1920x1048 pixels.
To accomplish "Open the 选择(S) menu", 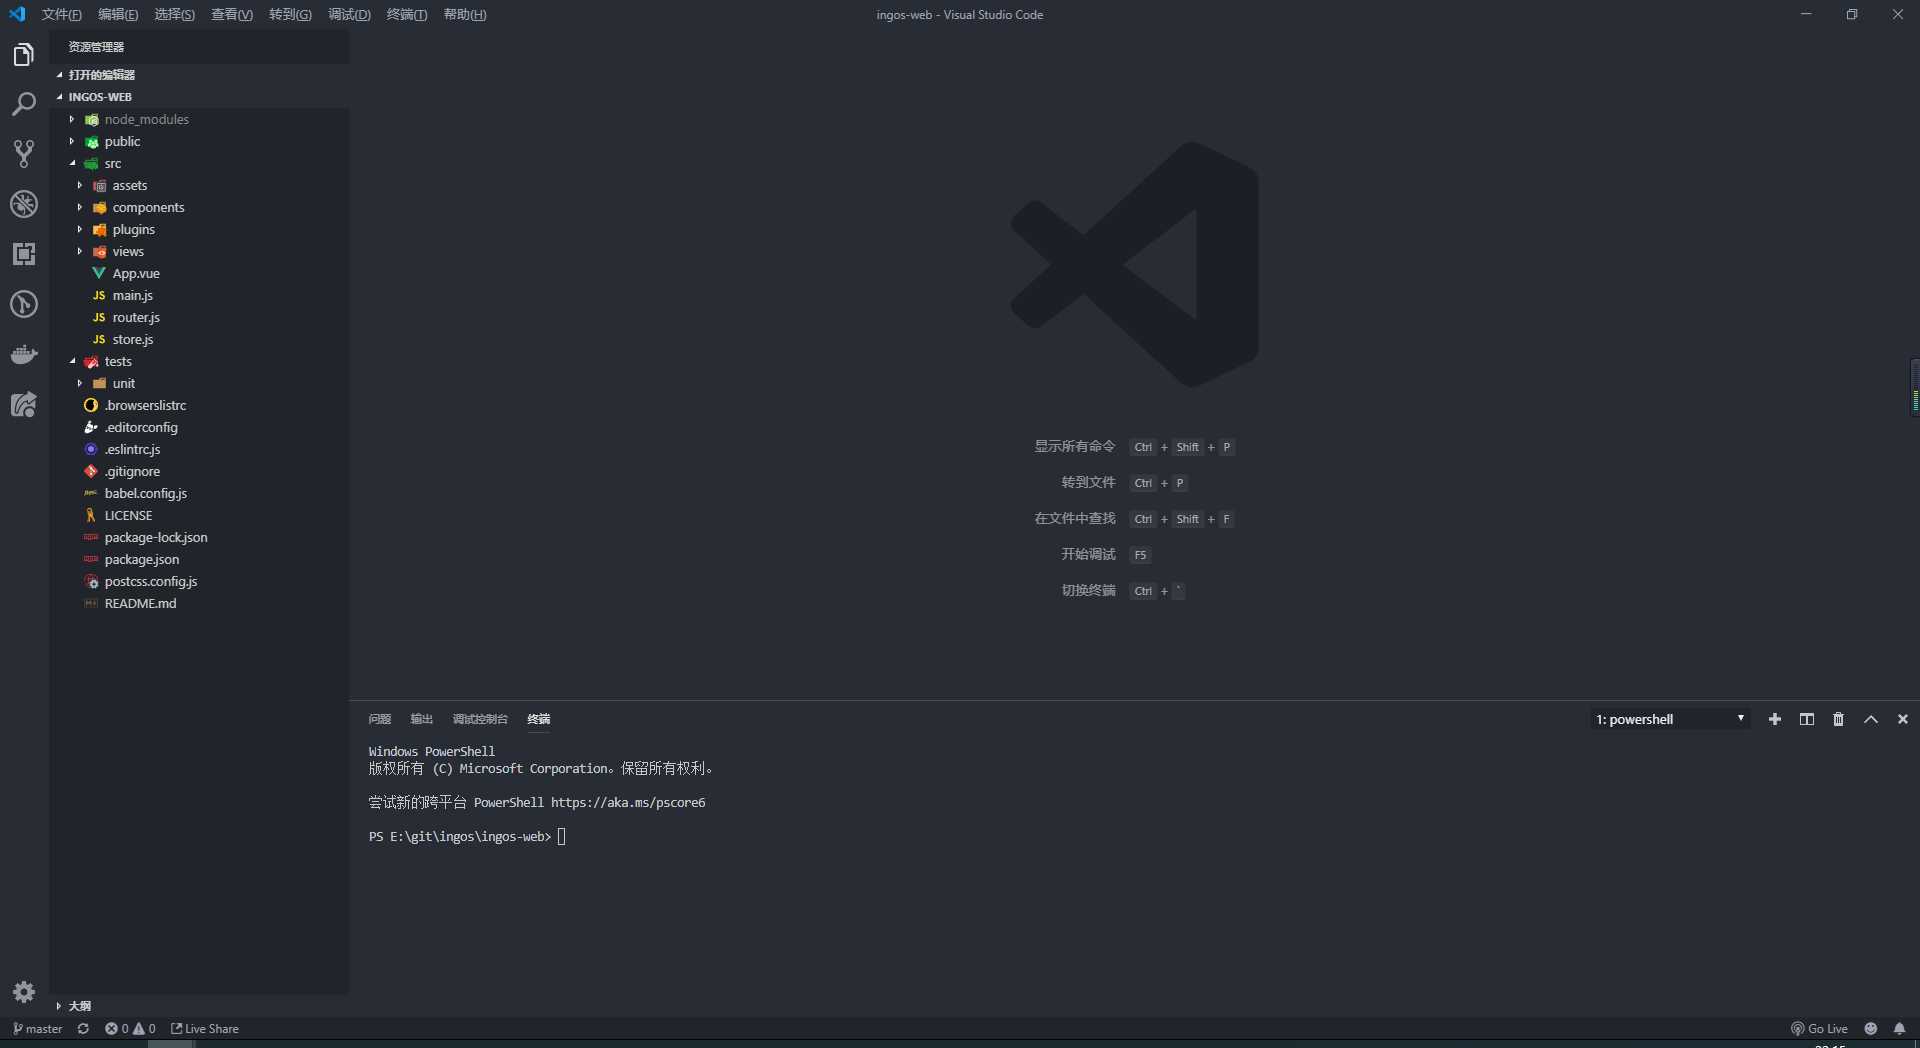I will pyautogui.click(x=175, y=15).
